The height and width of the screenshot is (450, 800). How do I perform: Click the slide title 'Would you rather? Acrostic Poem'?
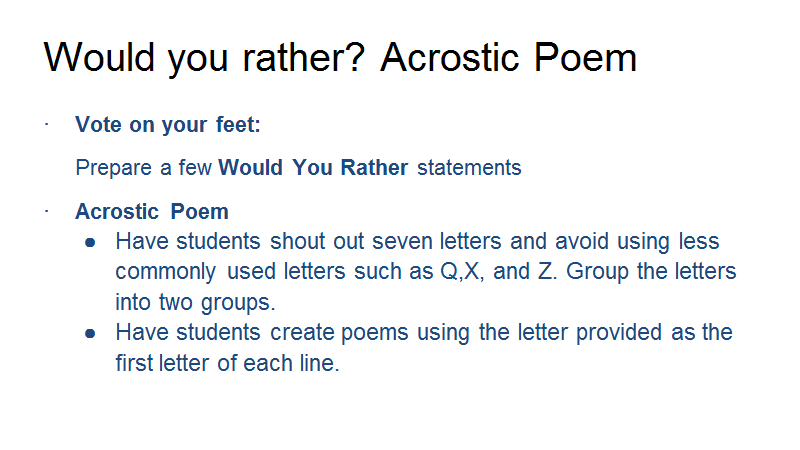click(x=340, y=58)
